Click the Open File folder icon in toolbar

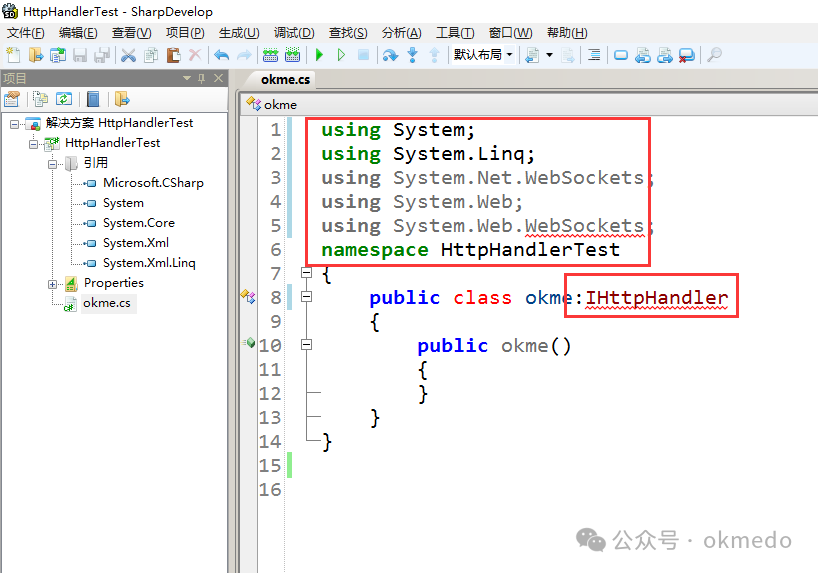click(x=35, y=55)
